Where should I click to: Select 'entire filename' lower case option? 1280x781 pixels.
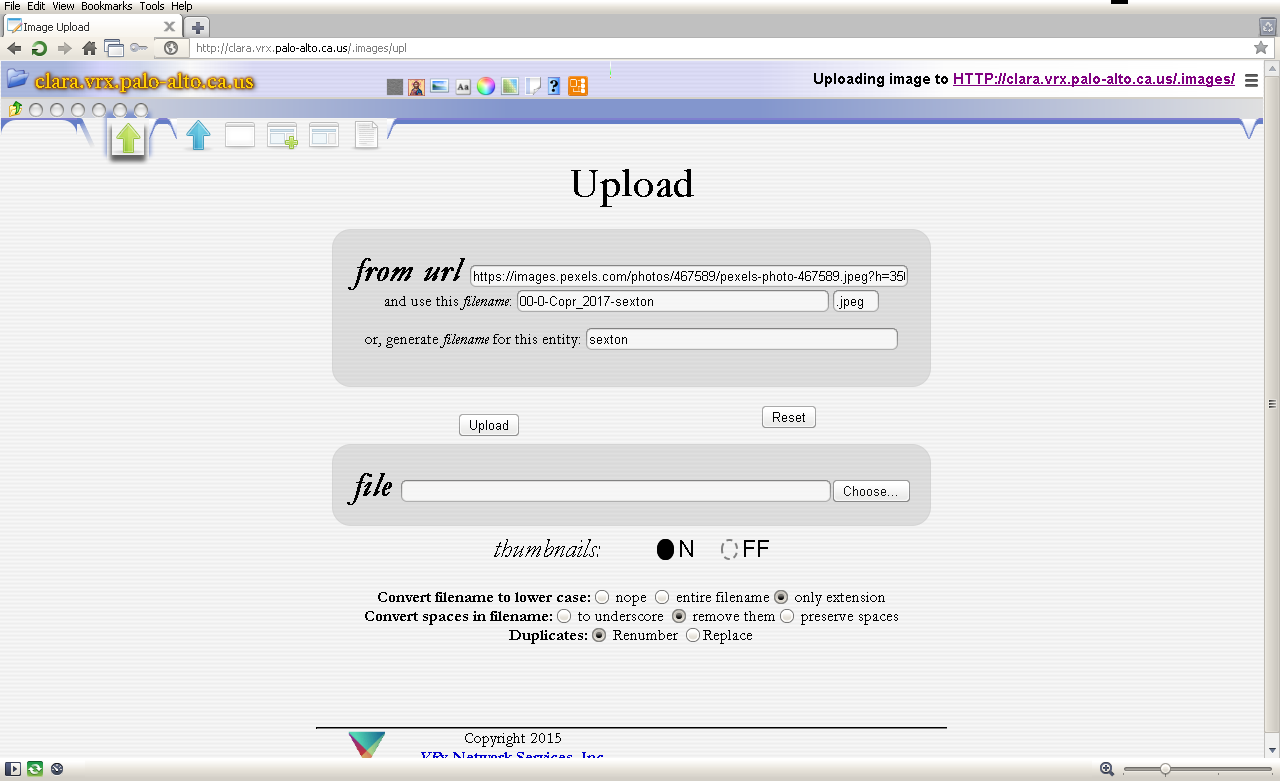pos(662,597)
